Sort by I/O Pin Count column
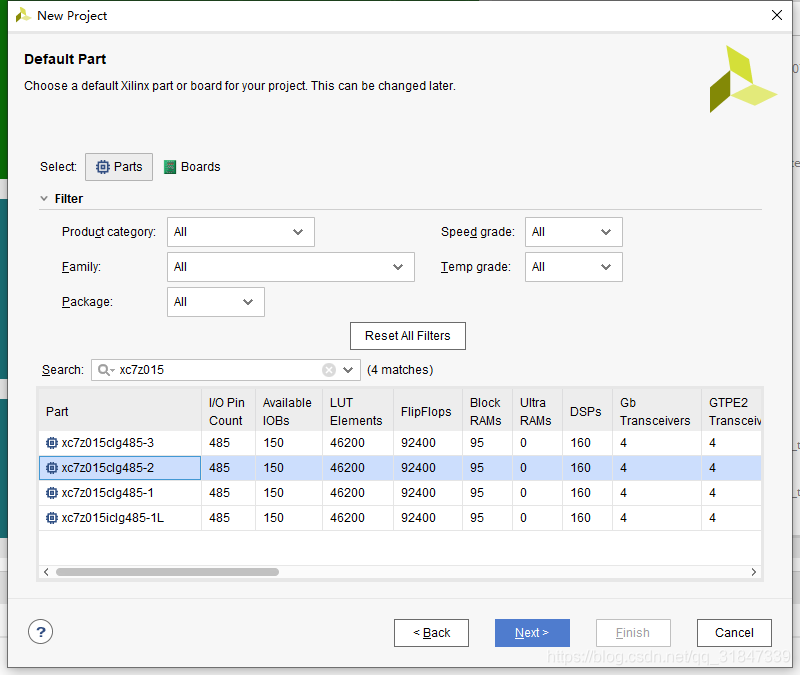The height and width of the screenshot is (675, 800). tap(228, 411)
